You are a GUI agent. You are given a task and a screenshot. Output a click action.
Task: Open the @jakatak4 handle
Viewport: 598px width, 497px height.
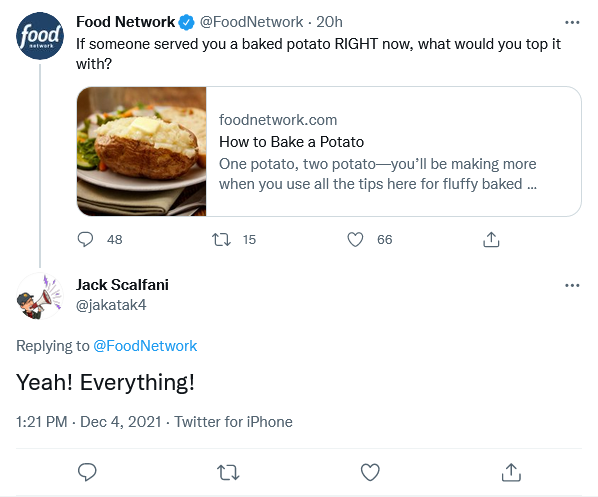(x=111, y=305)
